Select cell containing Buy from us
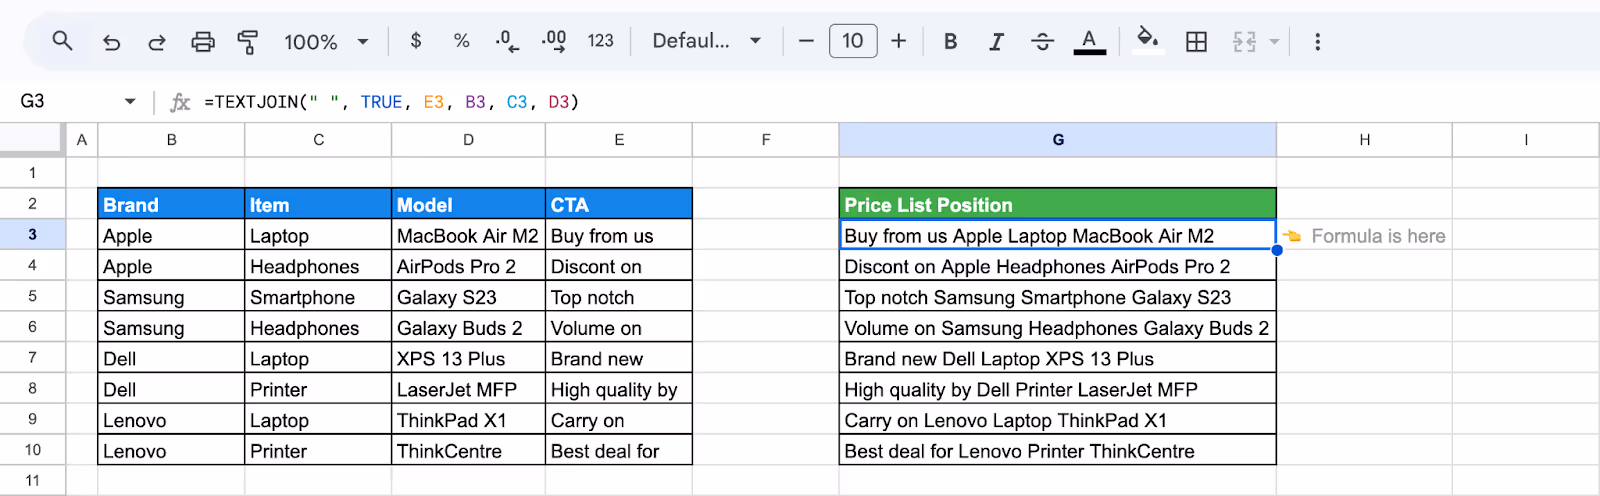 619,235
